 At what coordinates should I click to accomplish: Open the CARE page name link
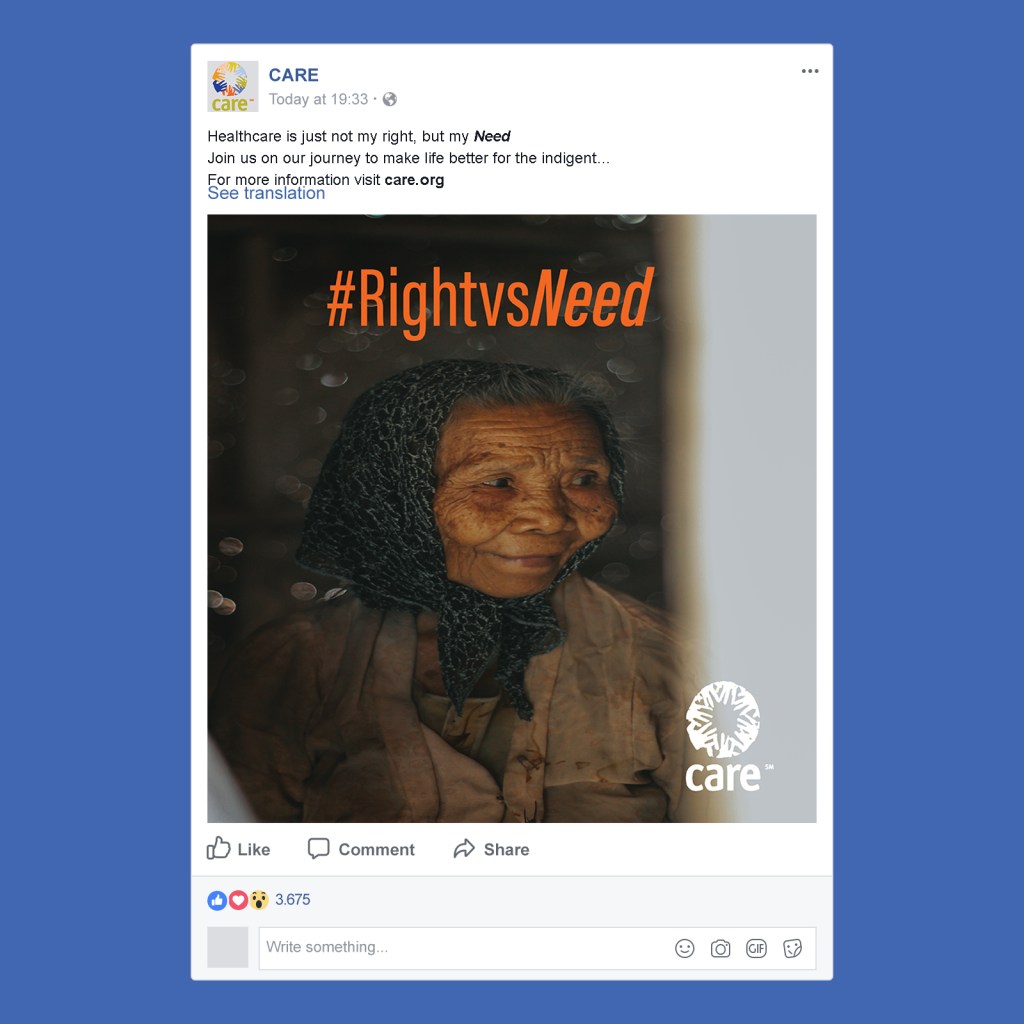293,75
